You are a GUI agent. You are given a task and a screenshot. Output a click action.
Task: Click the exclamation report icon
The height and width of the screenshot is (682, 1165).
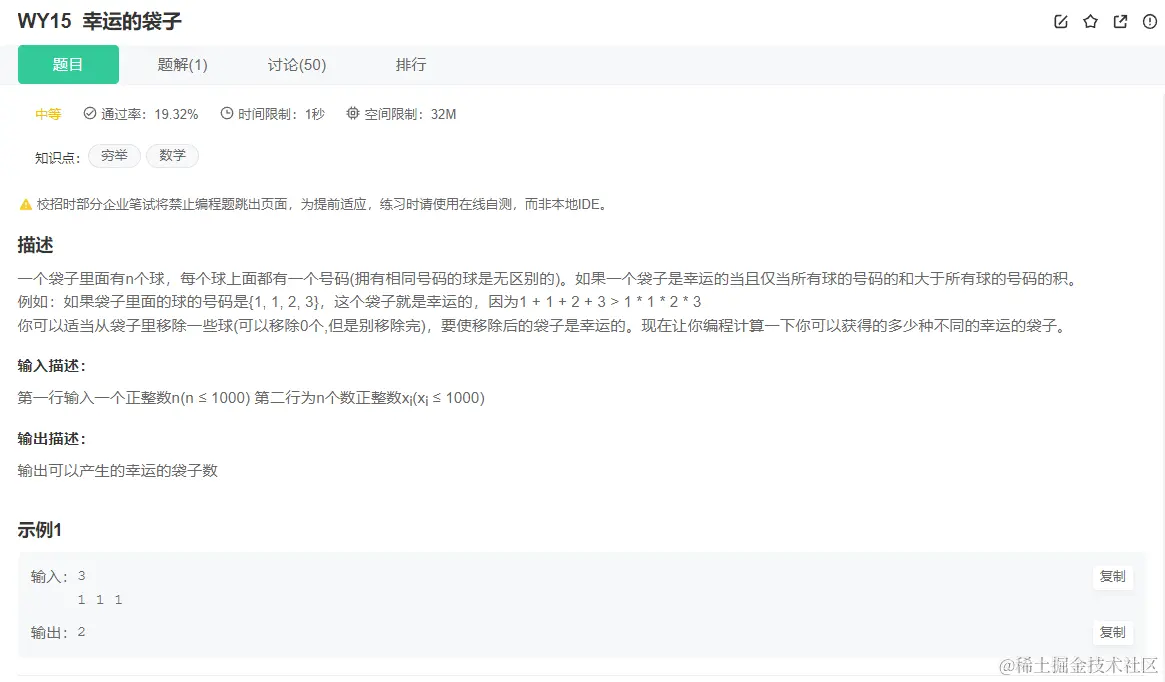[1149, 22]
